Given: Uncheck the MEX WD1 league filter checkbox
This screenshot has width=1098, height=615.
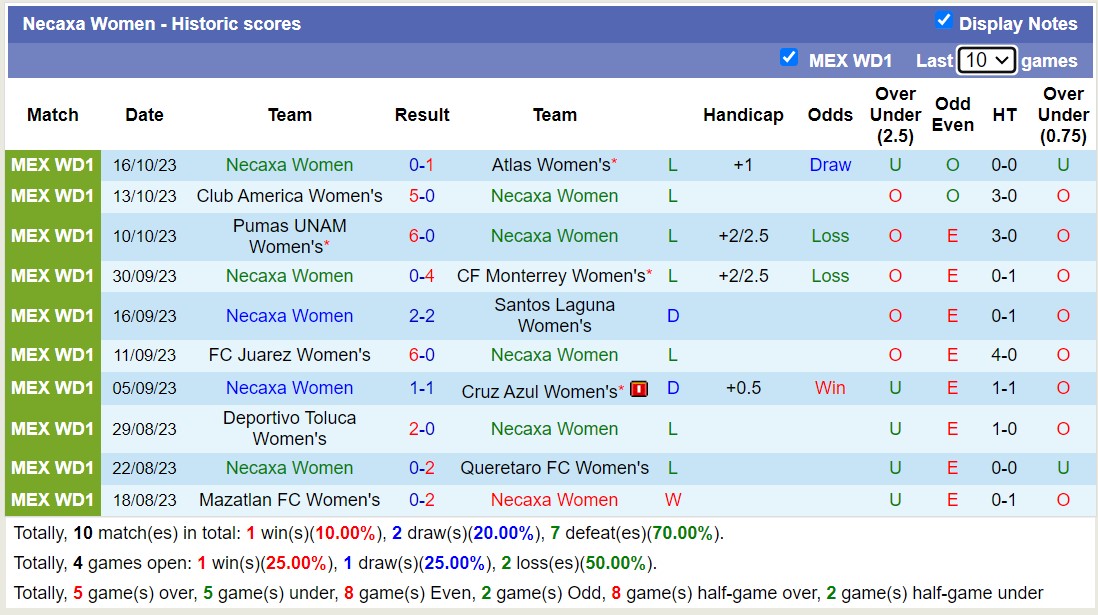Looking at the screenshot, I should 789,58.
